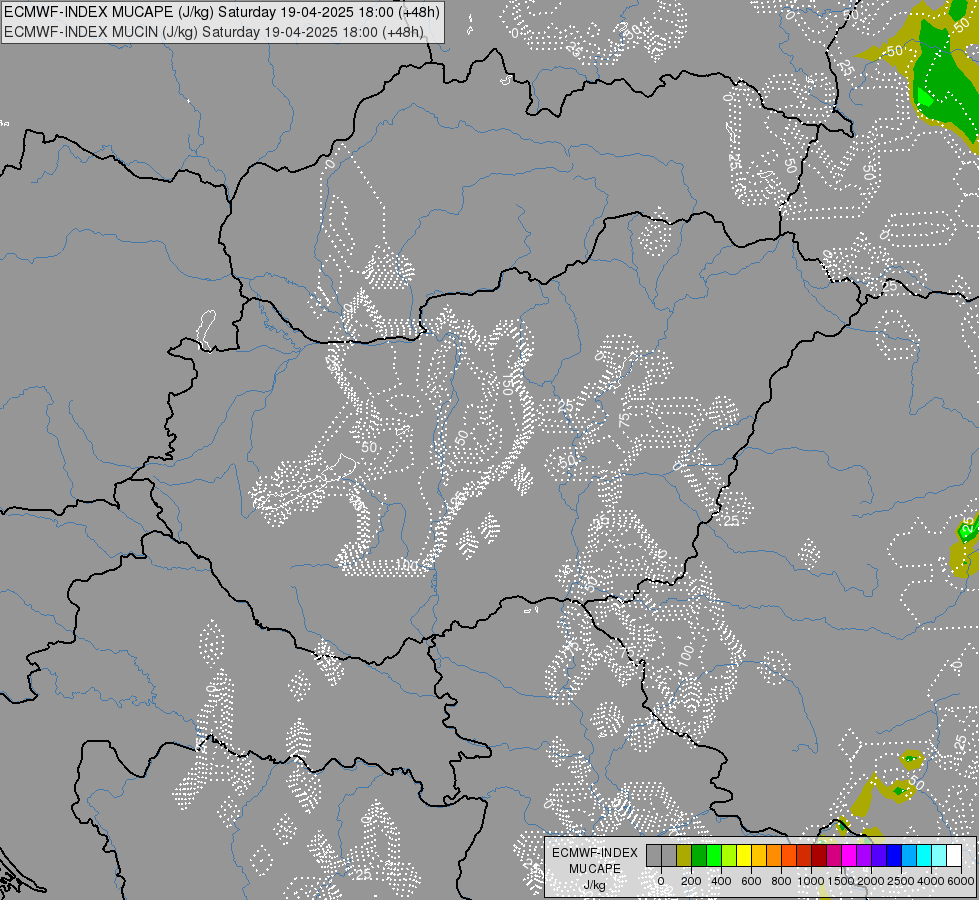Select the lime yellow-green swatch after 400
This screenshot has height=900, width=979.
729,855
